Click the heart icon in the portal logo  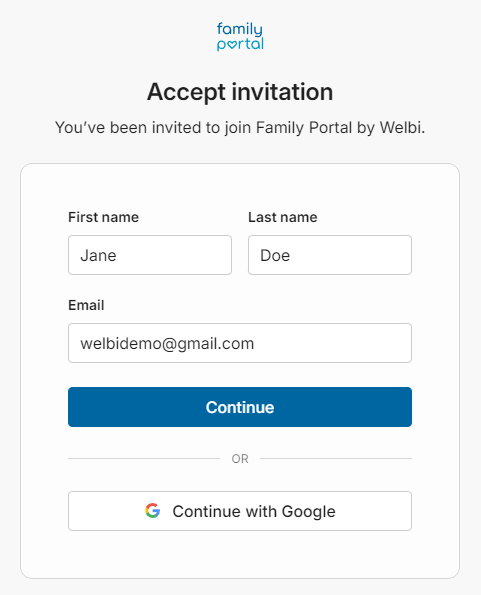point(231,46)
